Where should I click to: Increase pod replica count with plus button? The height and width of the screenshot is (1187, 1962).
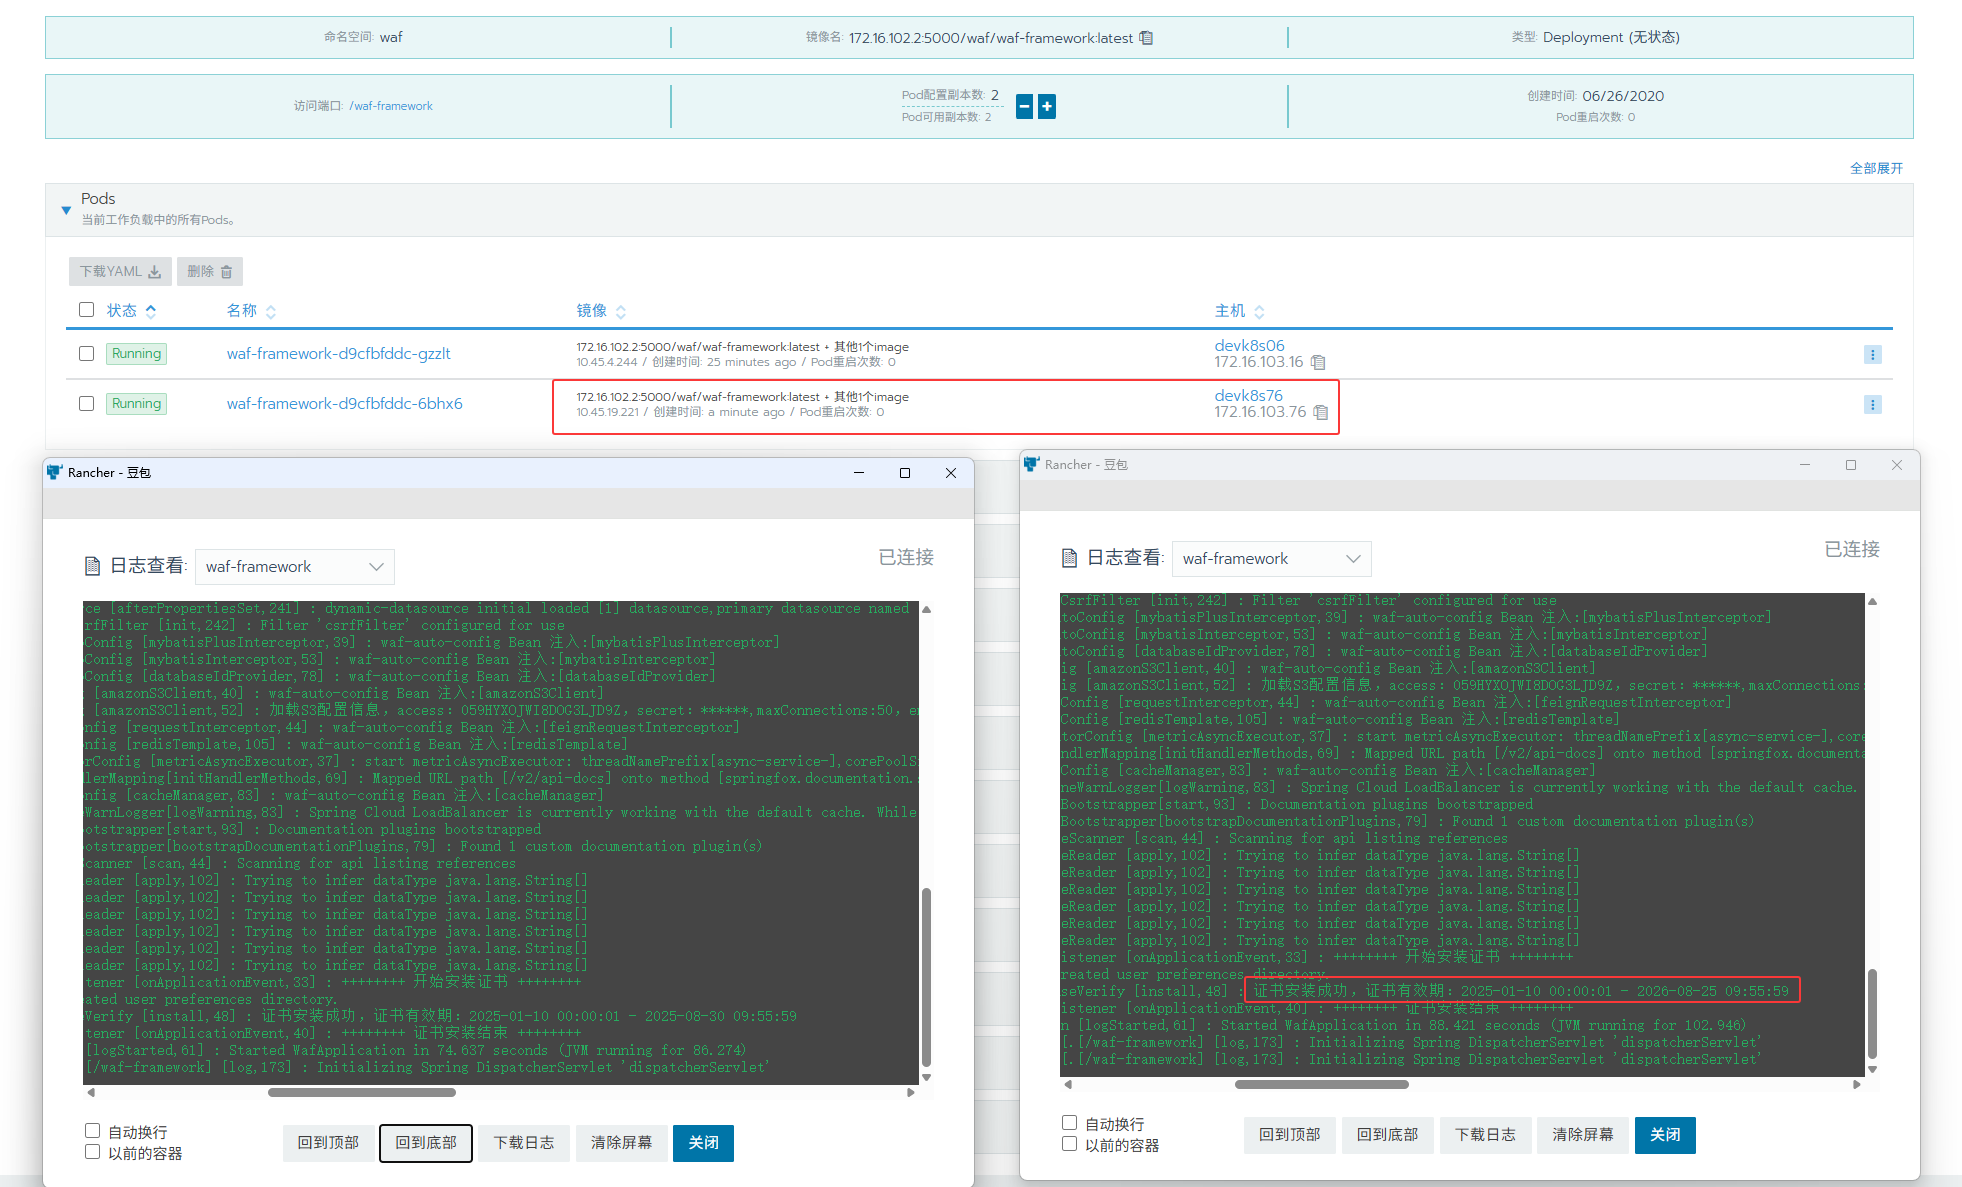pyautogui.click(x=1046, y=106)
